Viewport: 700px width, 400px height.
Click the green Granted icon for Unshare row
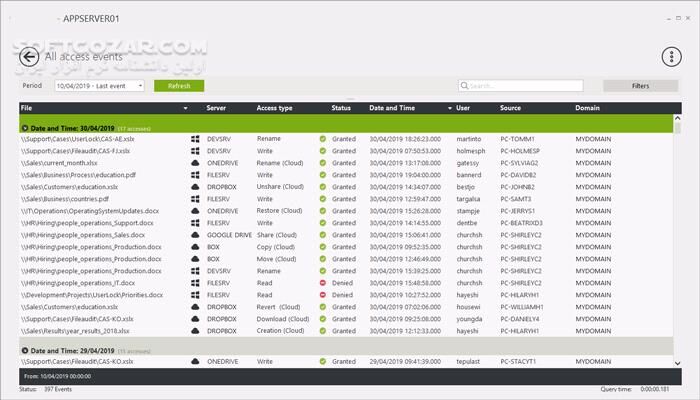tap(323, 186)
